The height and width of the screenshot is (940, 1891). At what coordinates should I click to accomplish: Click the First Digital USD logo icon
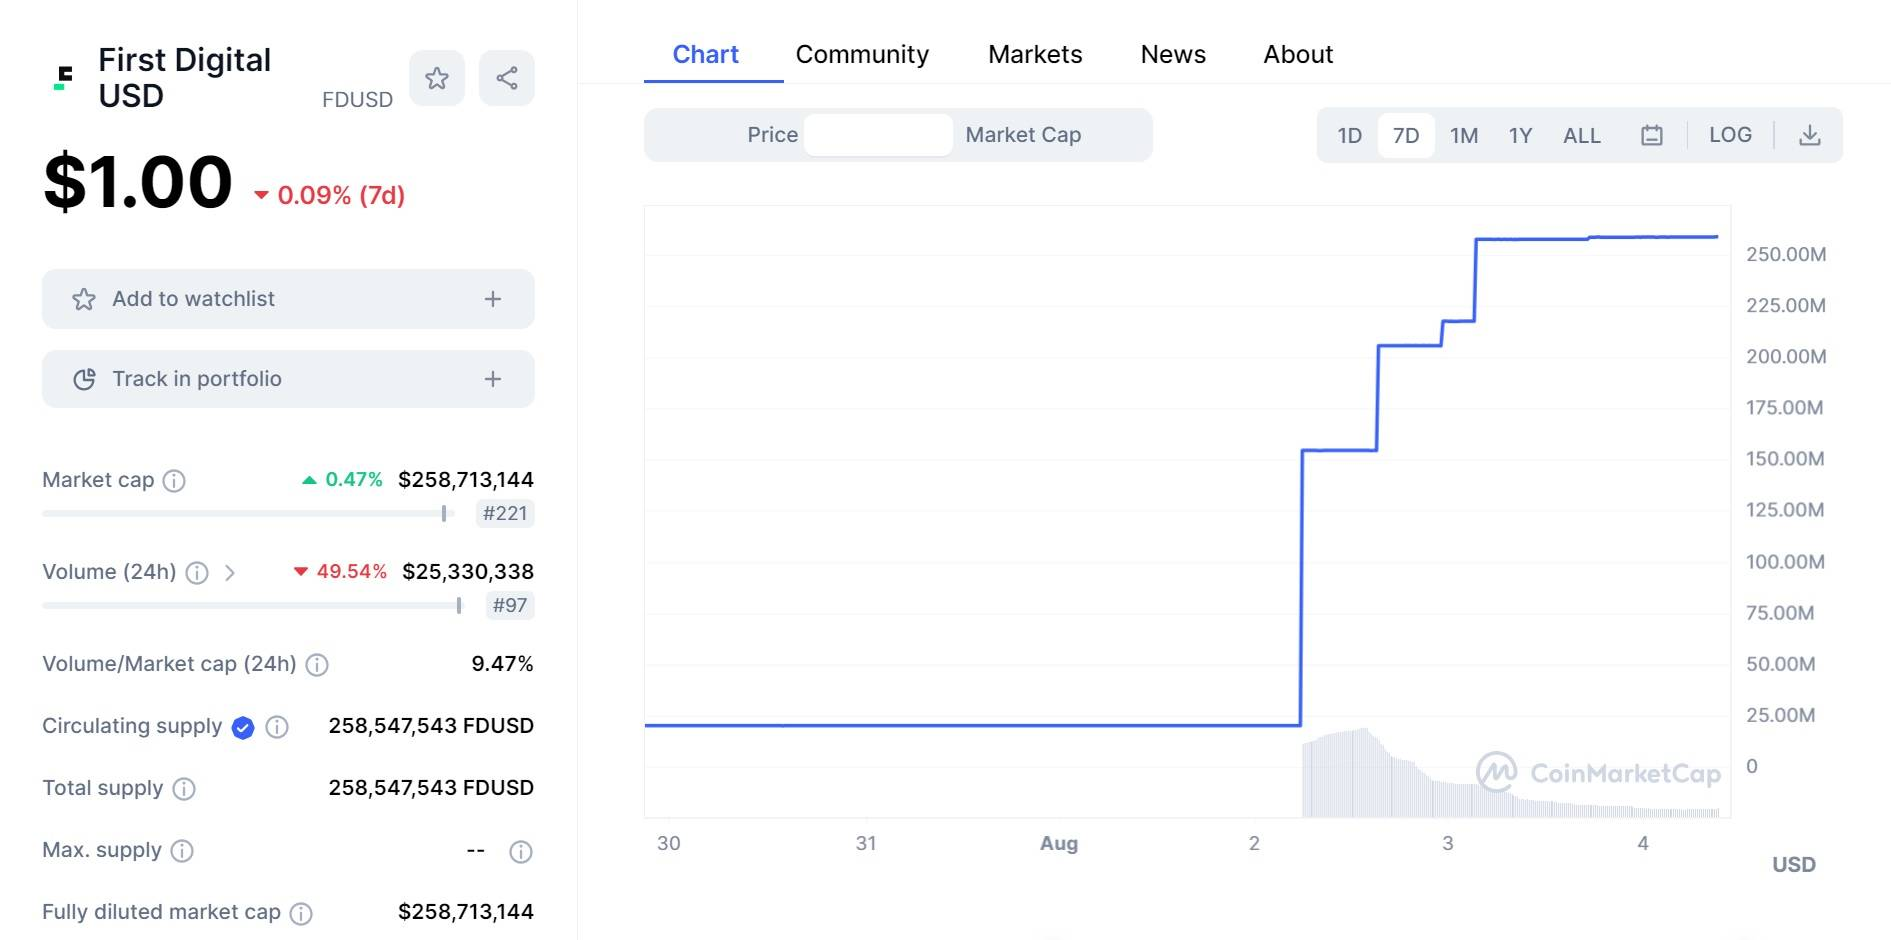pyautogui.click(x=64, y=78)
